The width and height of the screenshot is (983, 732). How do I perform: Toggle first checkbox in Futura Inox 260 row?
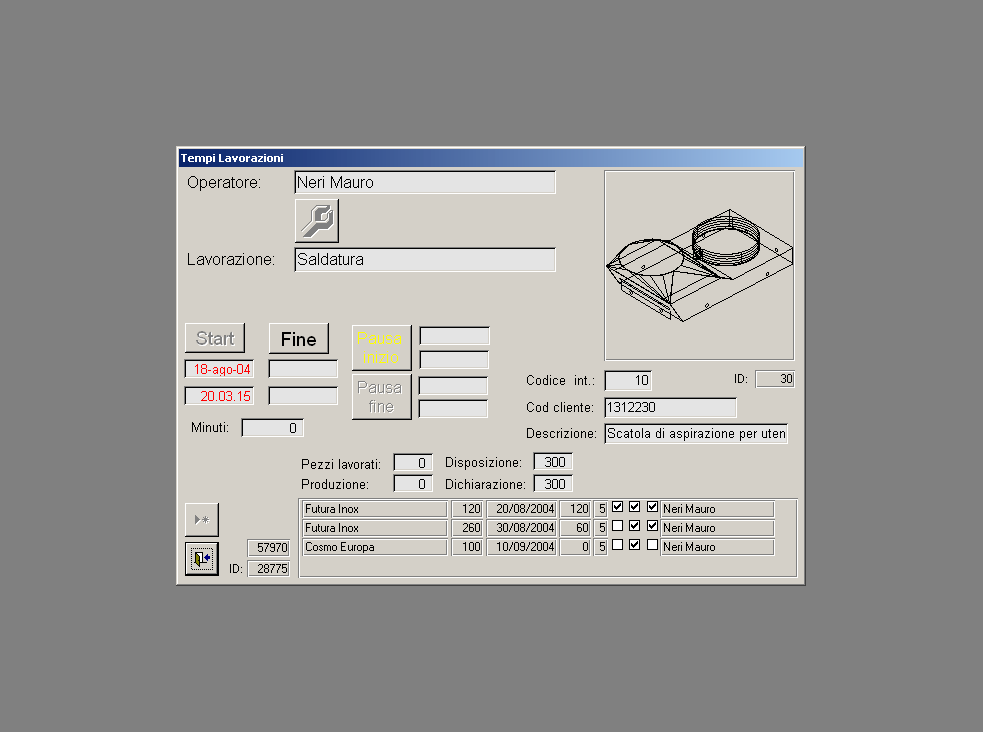click(x=618, y=525)
